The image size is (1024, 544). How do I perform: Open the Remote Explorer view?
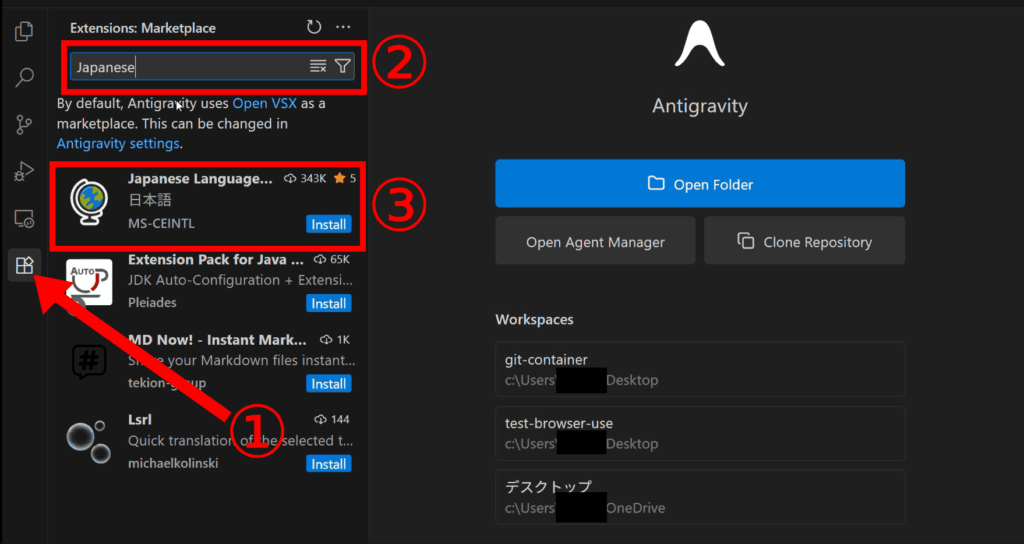(24, 218)
